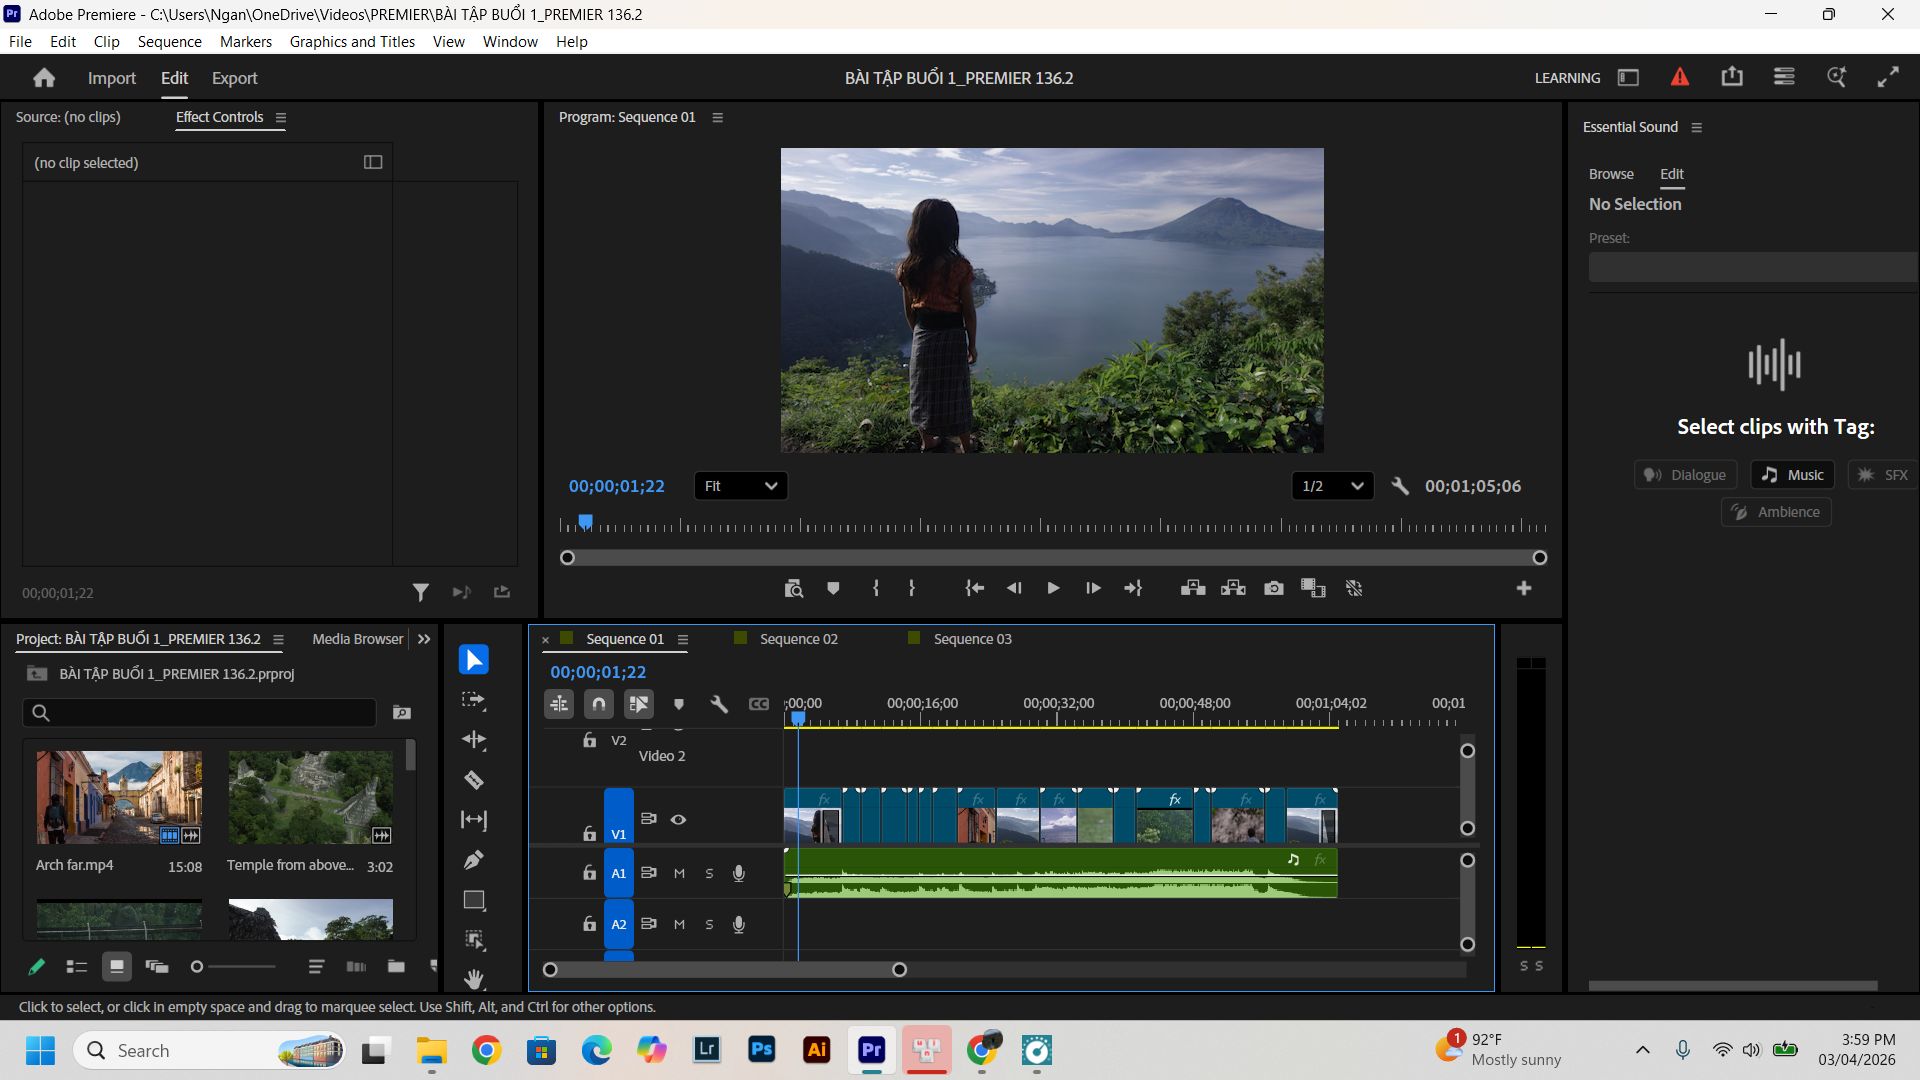Screen dimensions: 1920x1080
Task: Mute audio track A1
Action: (x=679, y=873)
